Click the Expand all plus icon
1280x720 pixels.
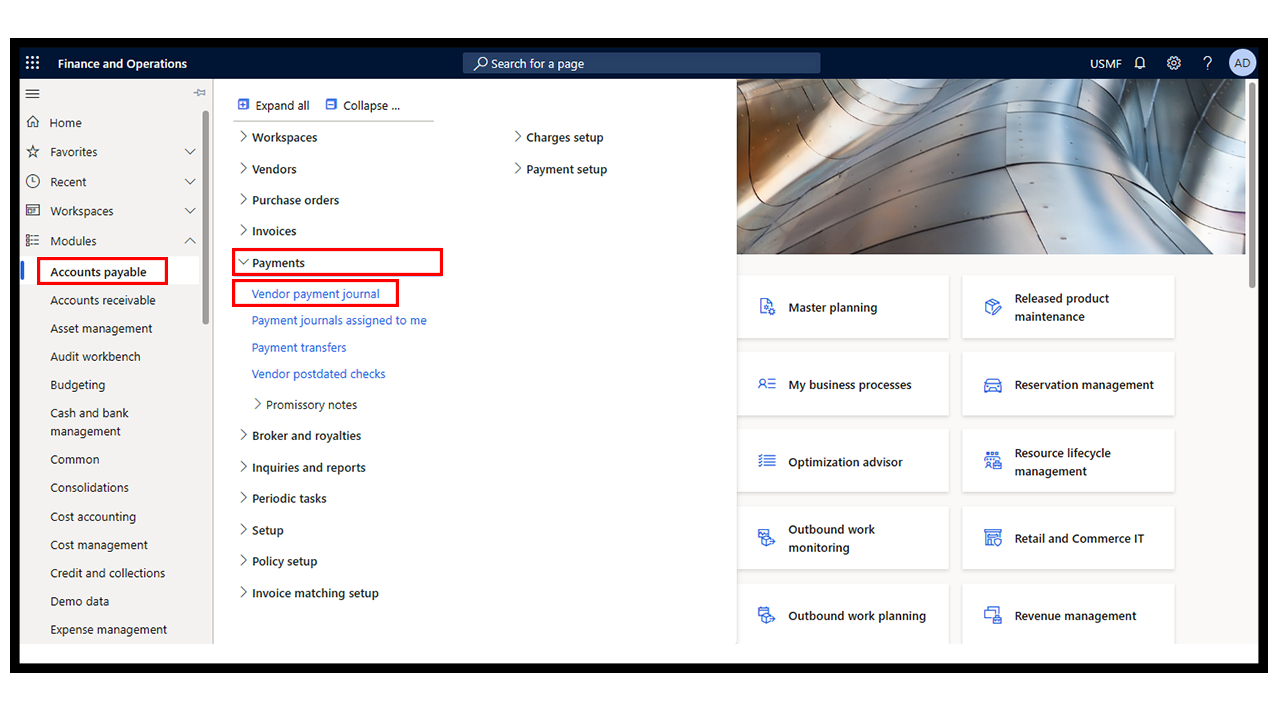pos(243,104)
